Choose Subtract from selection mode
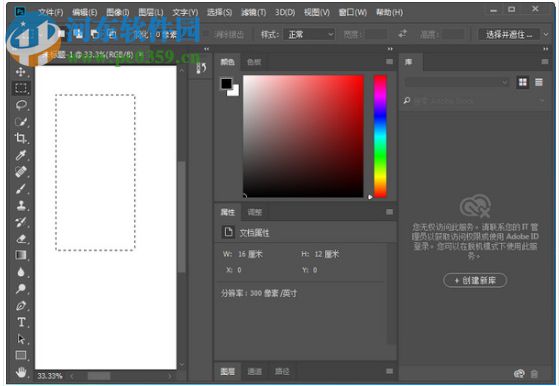559x386 pixels. [95, 34]
